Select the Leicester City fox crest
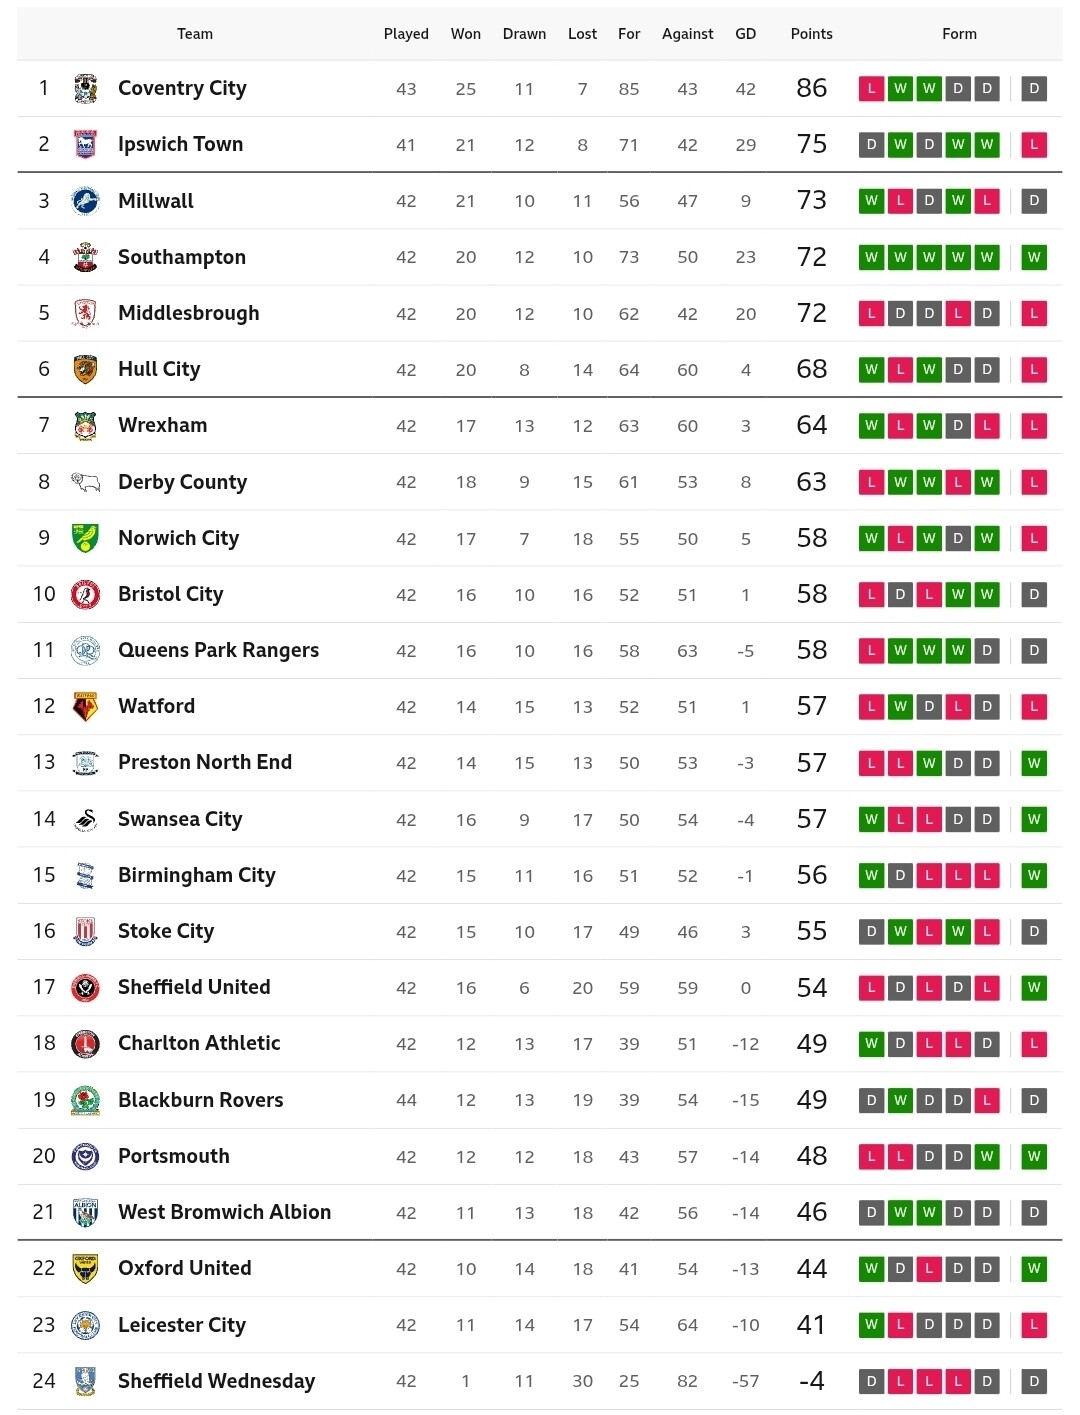This screenshot has height=1415, width=1080. coord(86,1325)
